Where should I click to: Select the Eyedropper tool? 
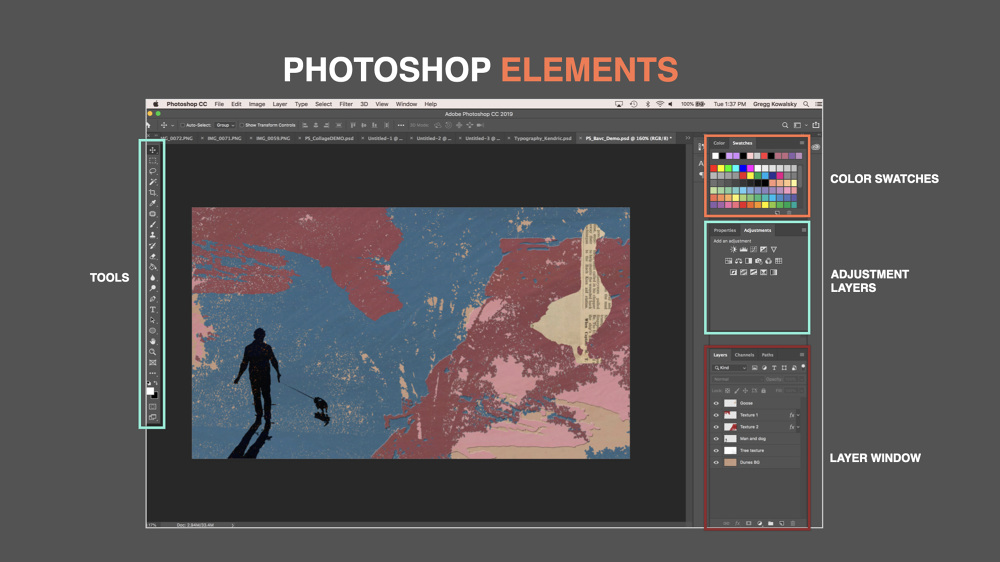153,203
